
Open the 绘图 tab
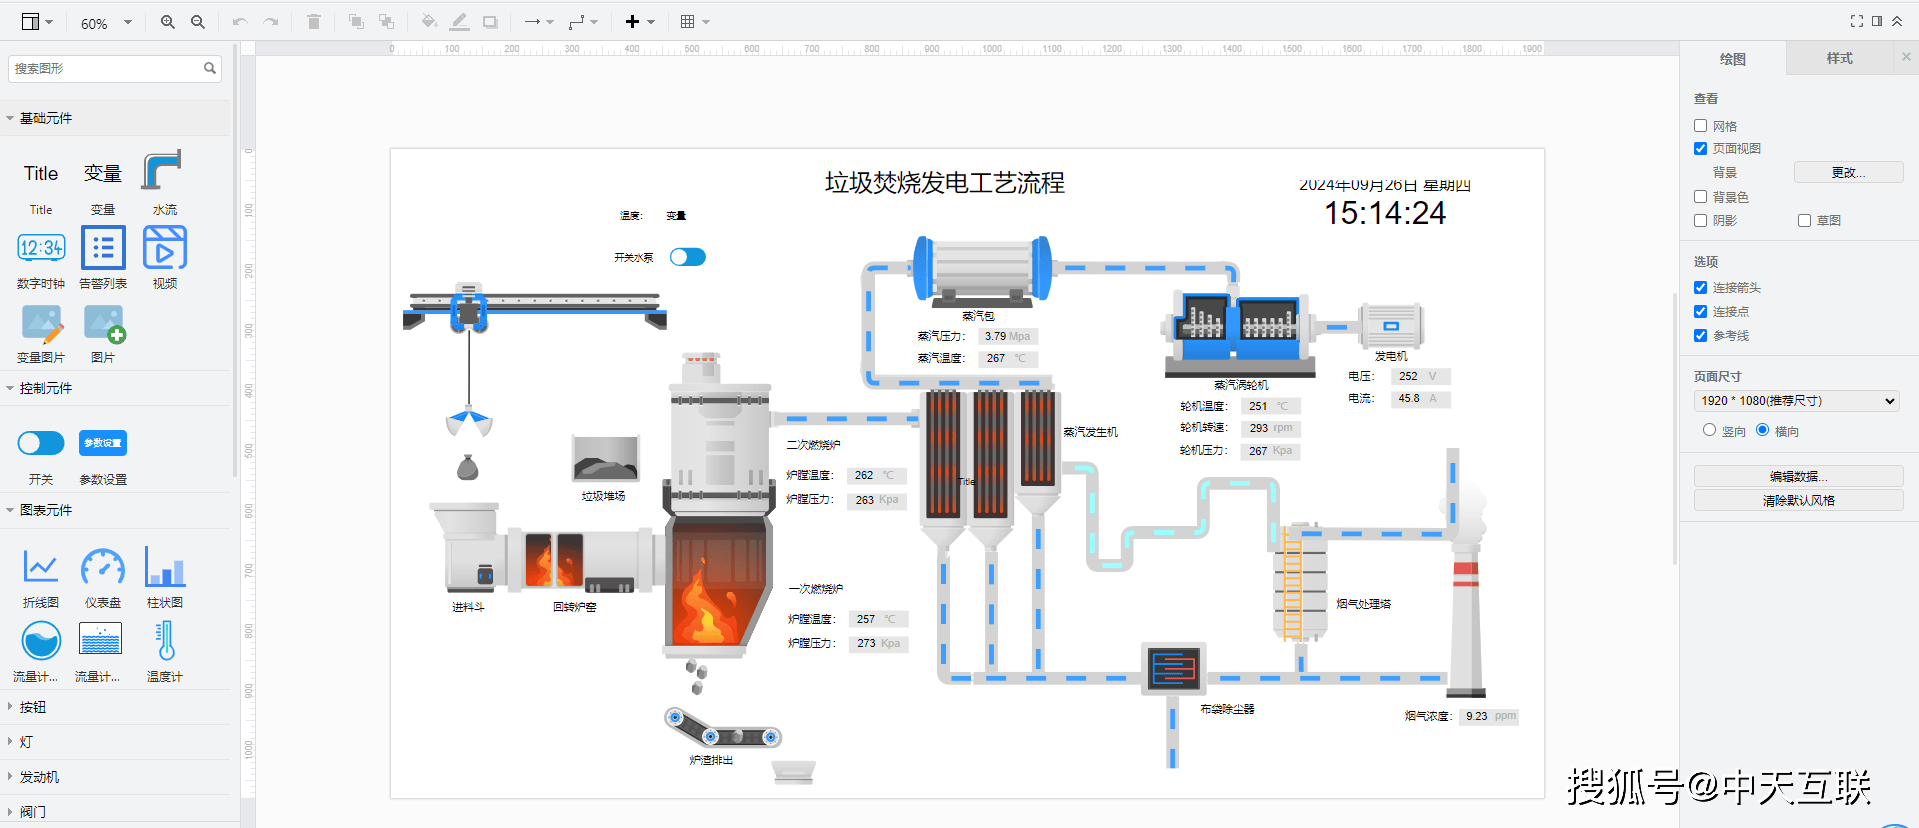[1732, 59]
